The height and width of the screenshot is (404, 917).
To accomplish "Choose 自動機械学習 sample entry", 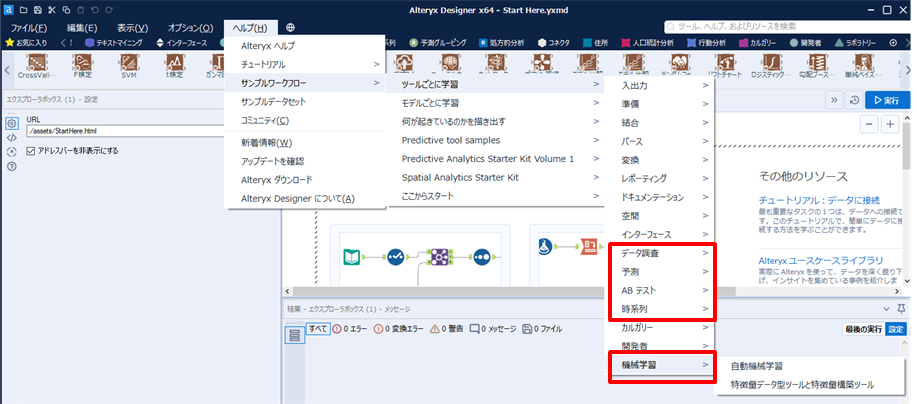I will tap(812, 366).
